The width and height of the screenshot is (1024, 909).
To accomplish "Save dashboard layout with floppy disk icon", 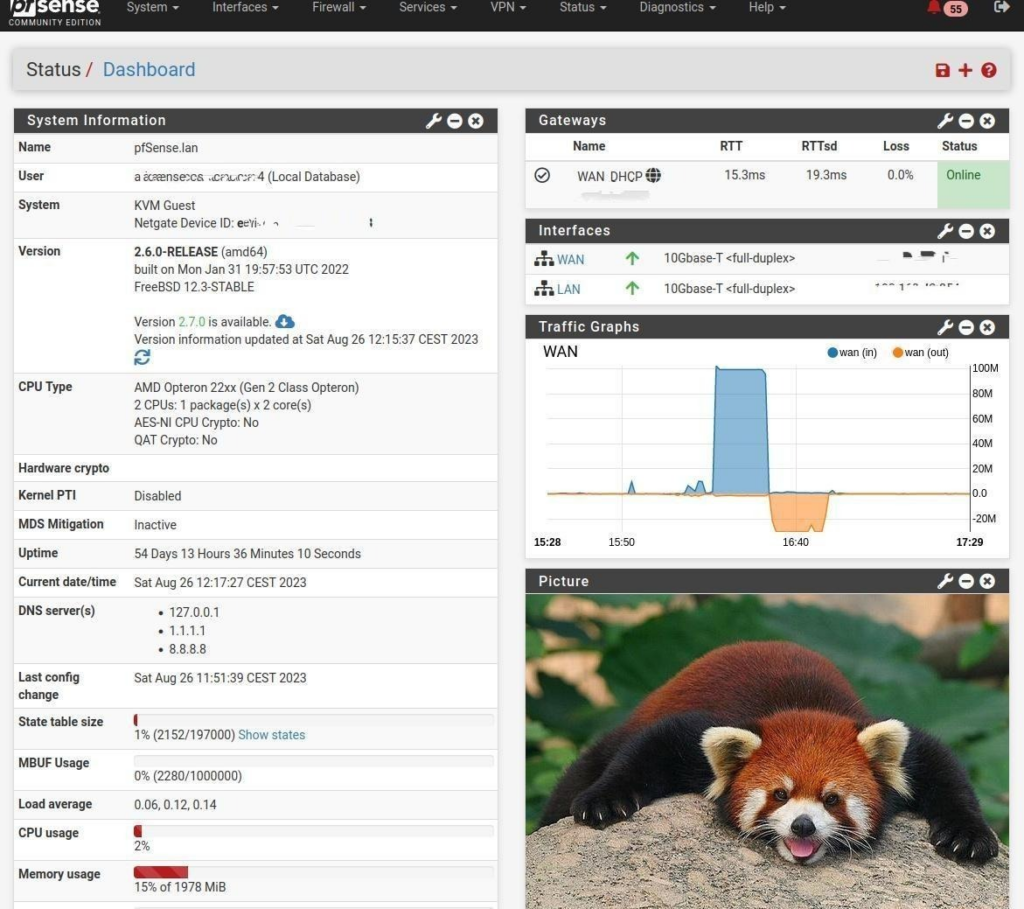I will coord(942,70).
